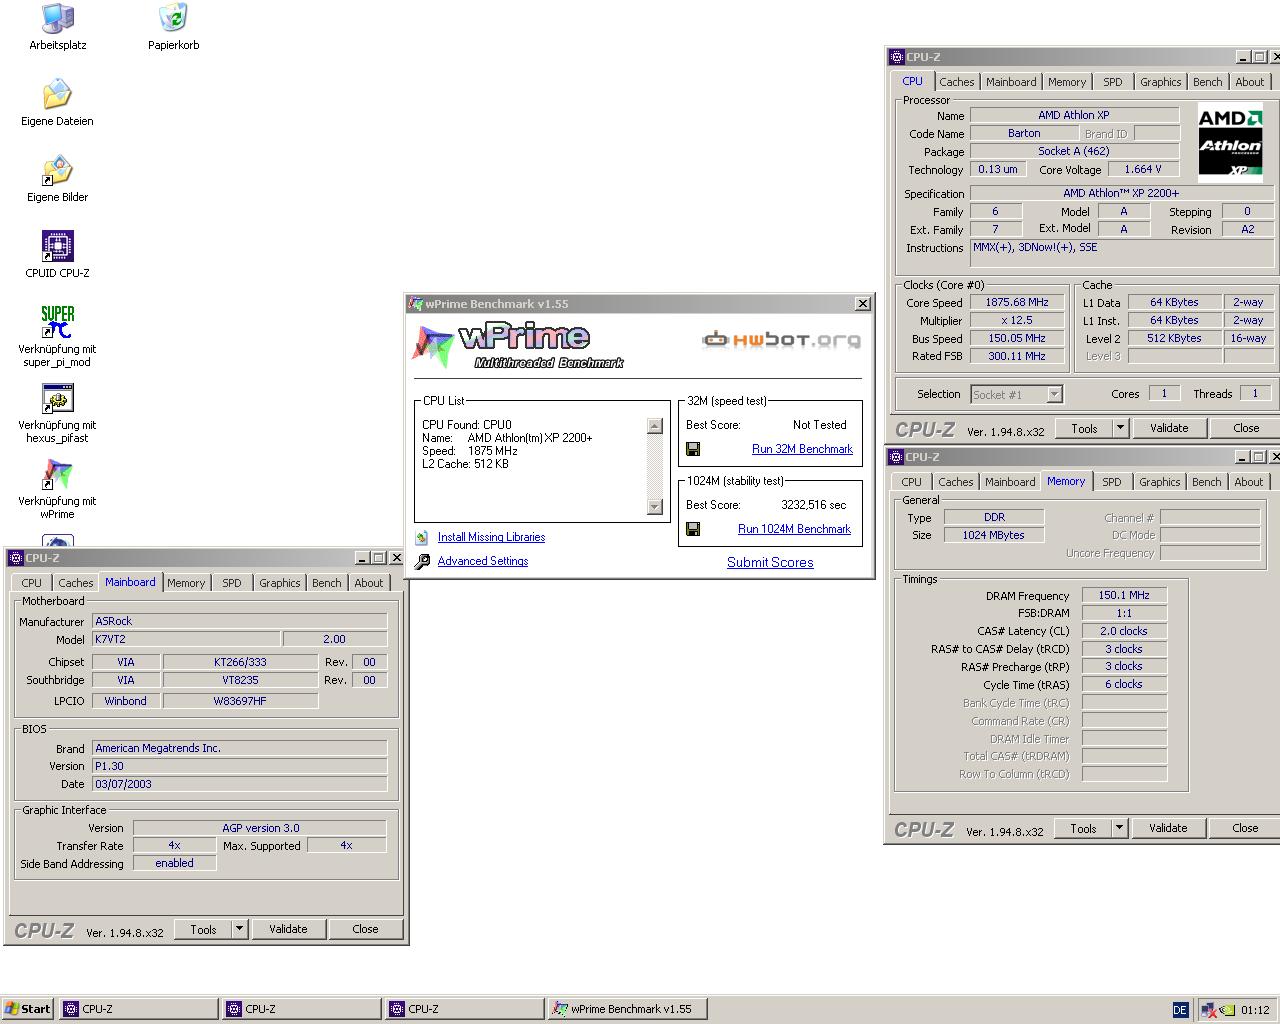1280x1024 pixels.
Task: Click the BIOS date value 03/07/2003
Action: pyautogui.click(x=239, y=784)
